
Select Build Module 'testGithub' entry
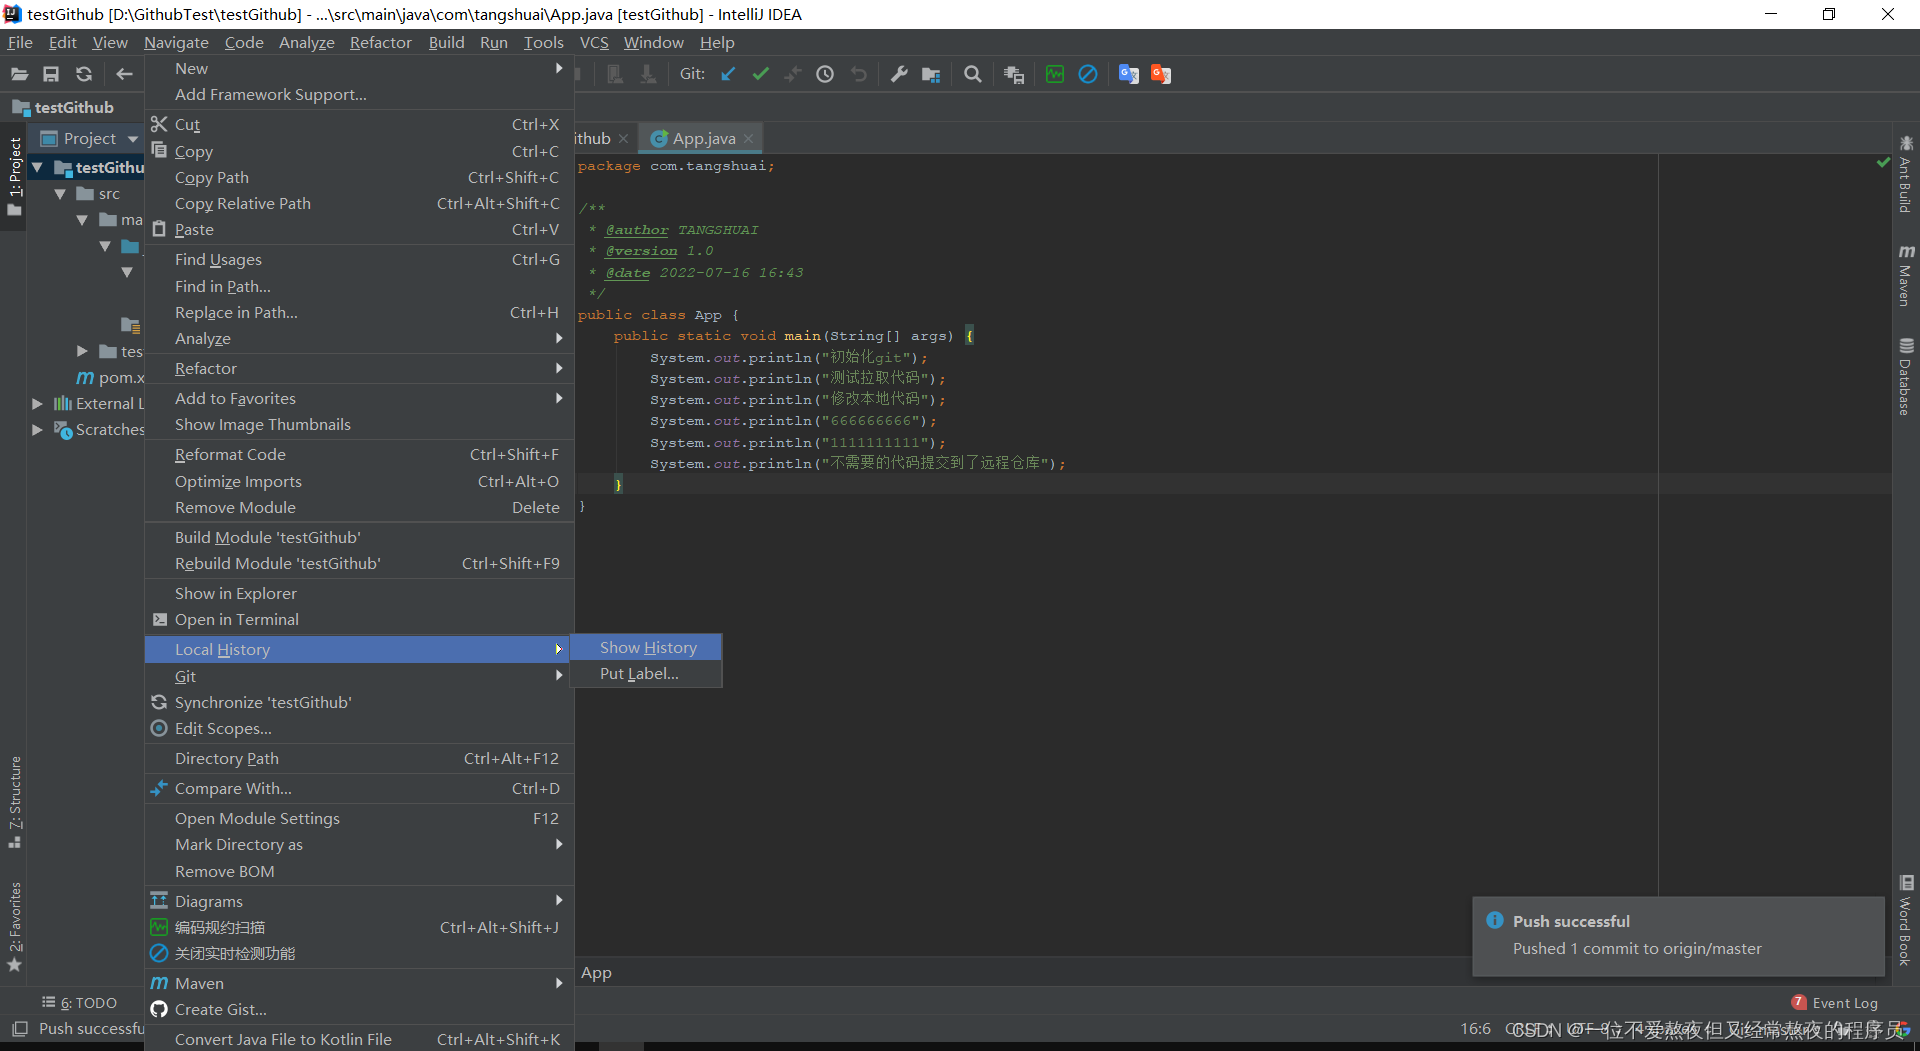click(x=359, y=538)
